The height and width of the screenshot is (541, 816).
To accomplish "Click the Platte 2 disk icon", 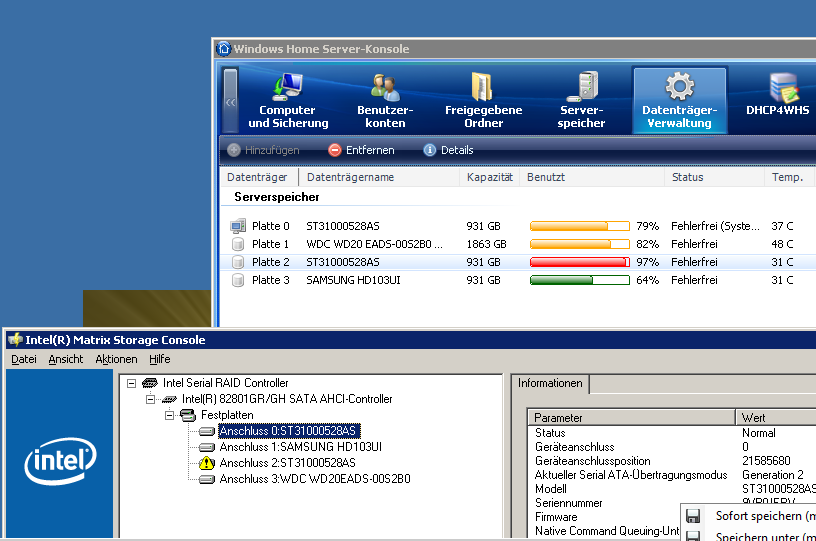I will pos(238,262).
